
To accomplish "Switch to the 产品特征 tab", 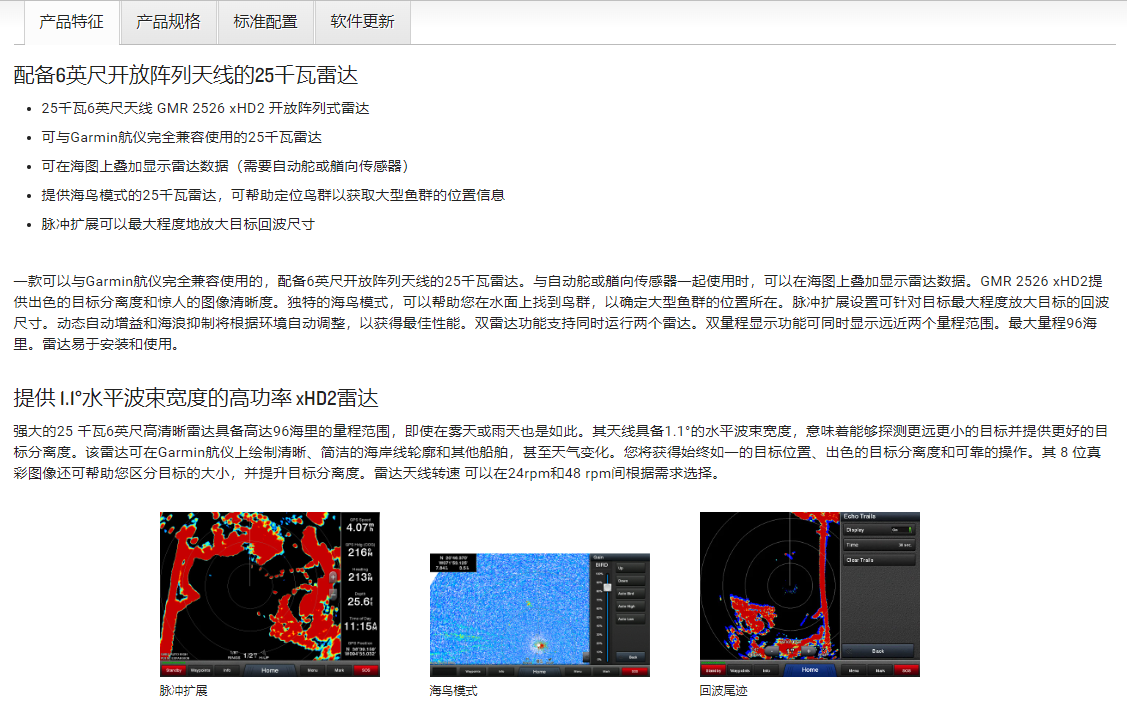I will [72, 22].
